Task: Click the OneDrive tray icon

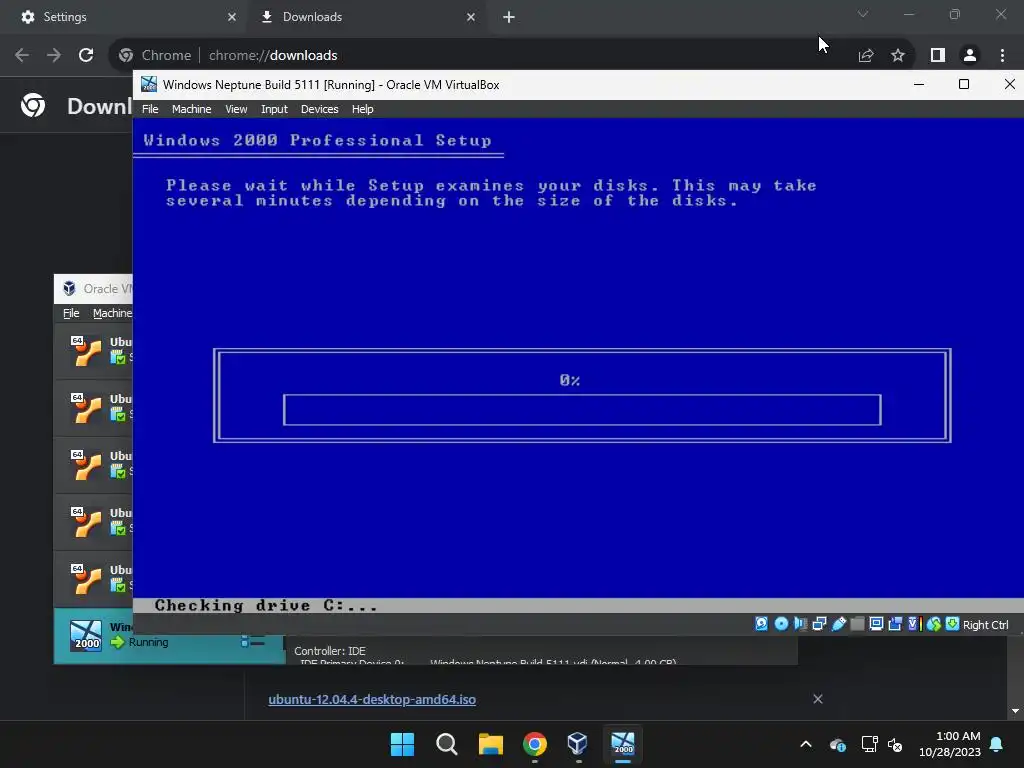Action: 838,744
